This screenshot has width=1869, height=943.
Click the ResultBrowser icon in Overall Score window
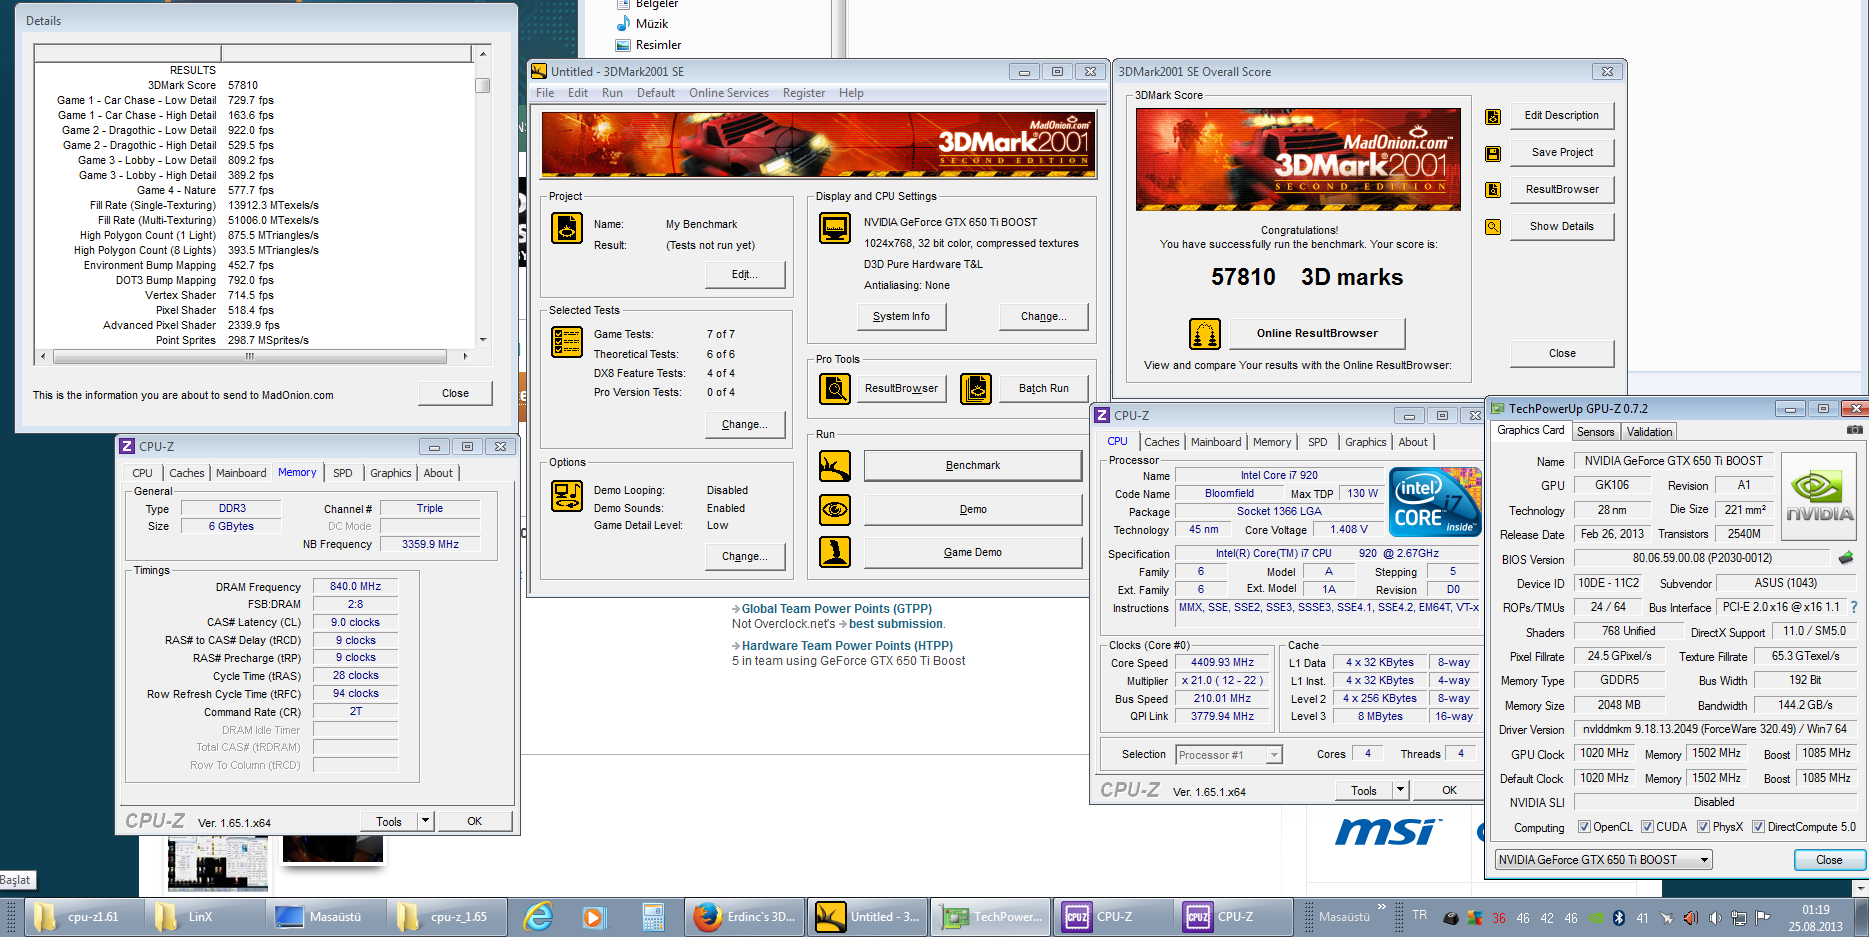click(x=1493, y=190)
